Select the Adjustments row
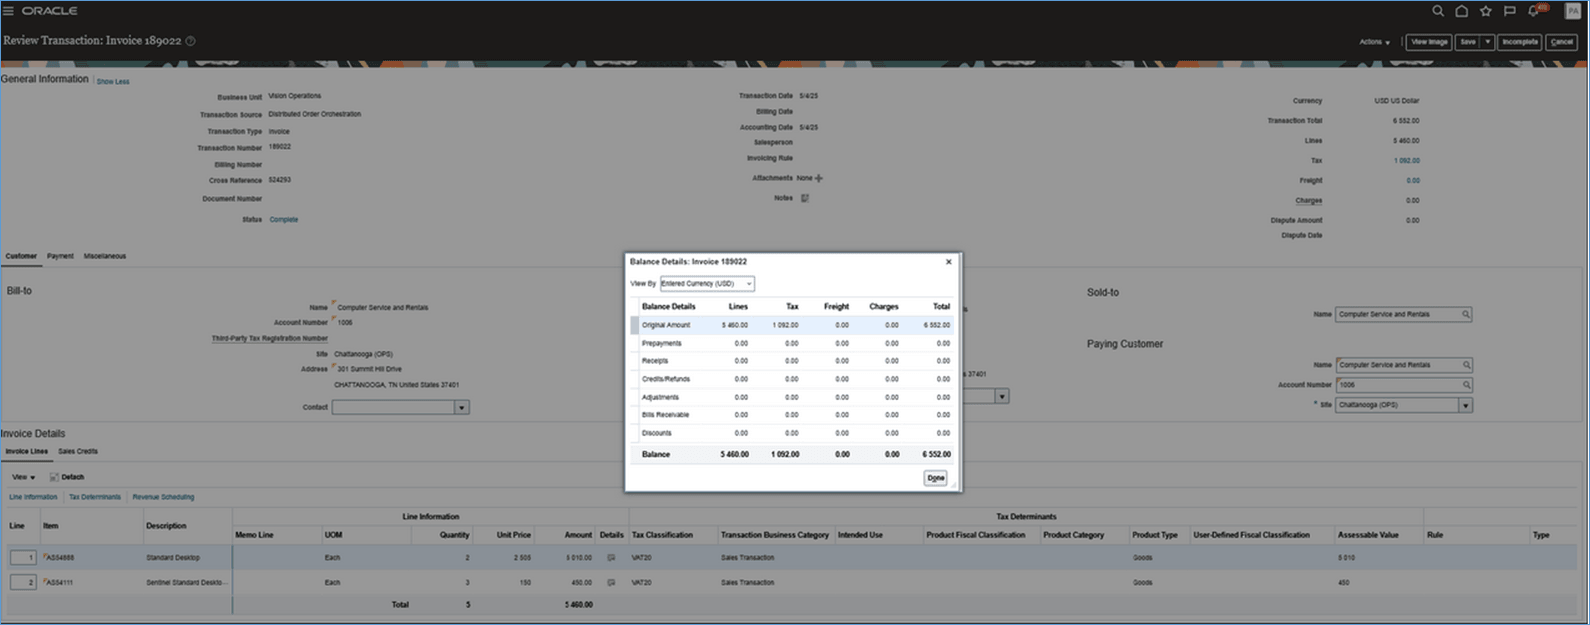The image size is (1590, 625). coord(791,397)
